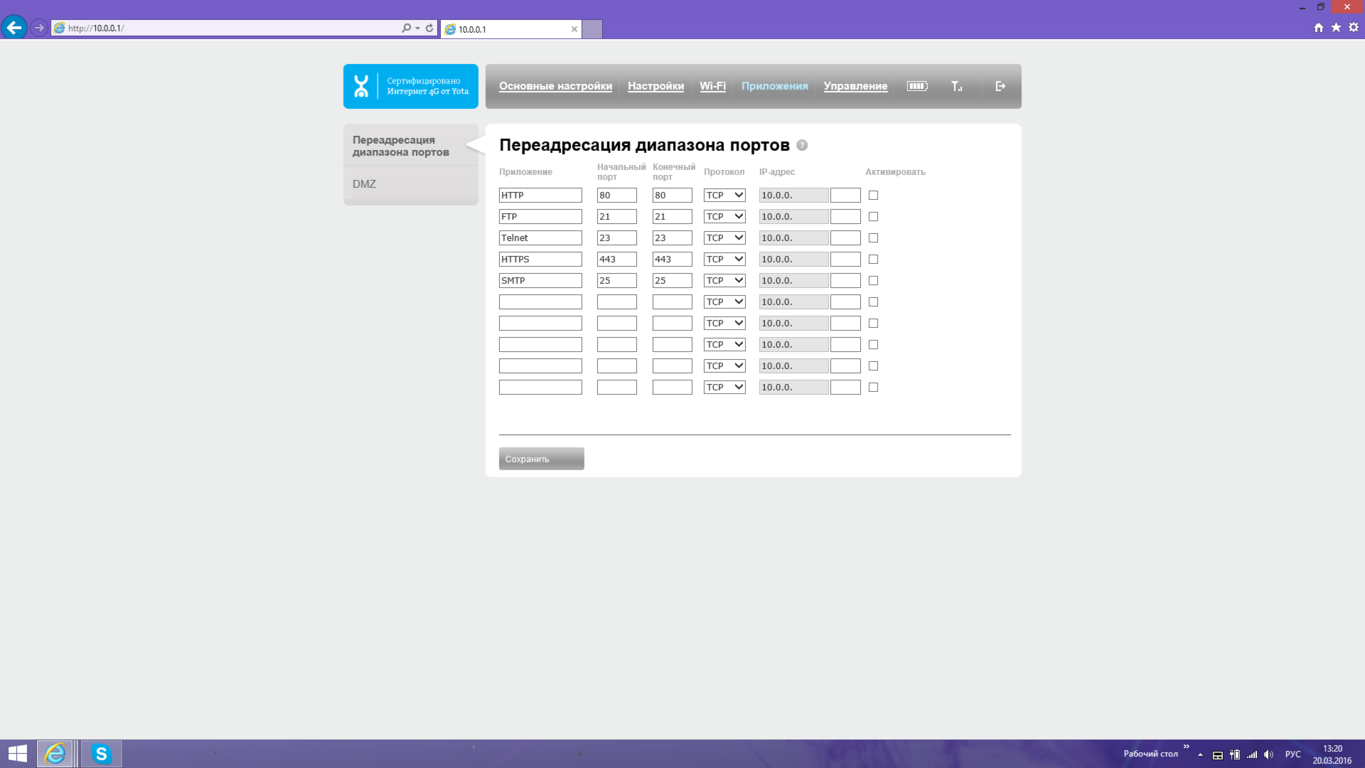Click Telnet application name field

click(540, 238)
